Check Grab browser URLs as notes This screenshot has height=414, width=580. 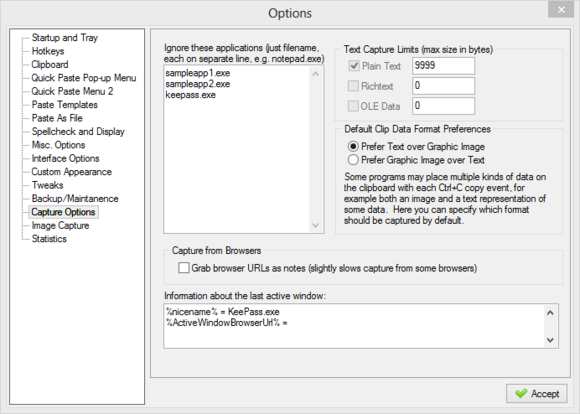(x=184, y=268)
